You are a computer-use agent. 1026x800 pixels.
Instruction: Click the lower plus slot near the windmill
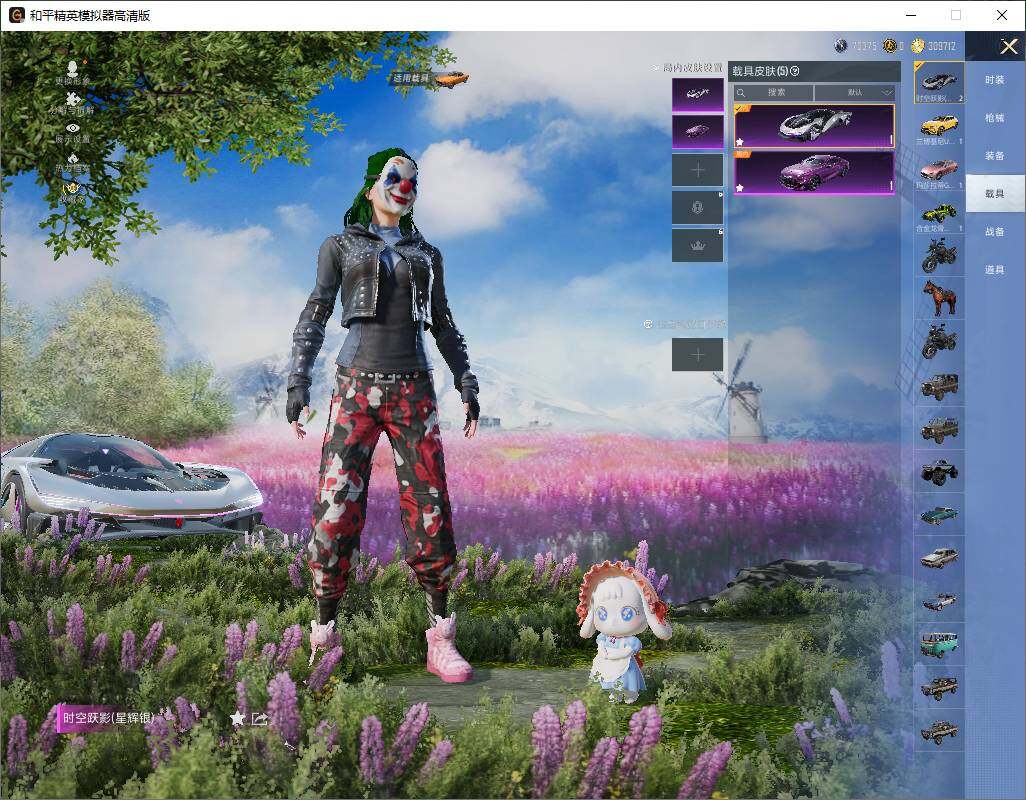click(698, 355)
